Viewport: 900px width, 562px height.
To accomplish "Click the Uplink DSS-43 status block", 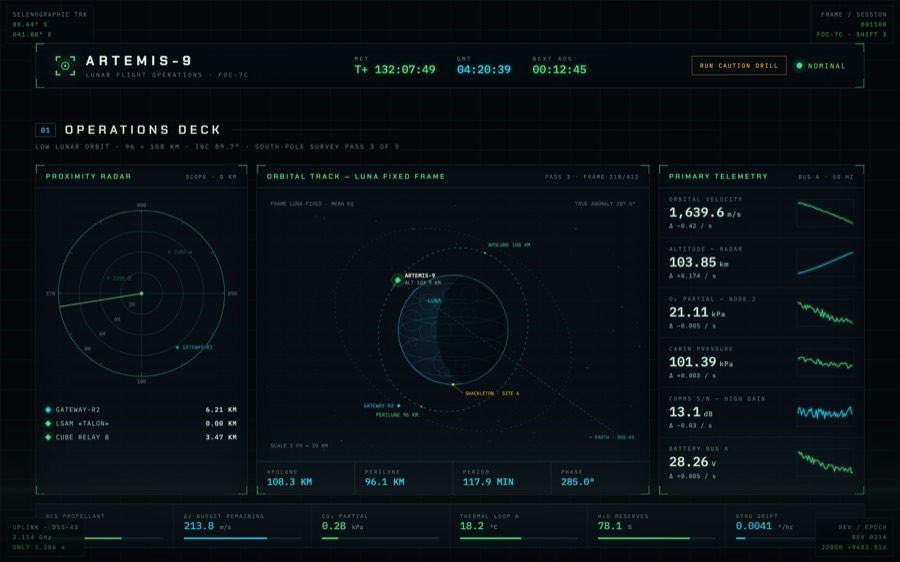I will pos(45,537).
